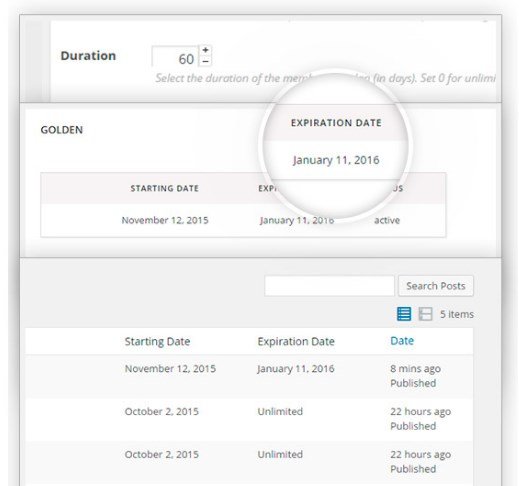Click STARTING DATE header in Golden table

(x=165, y=188)
